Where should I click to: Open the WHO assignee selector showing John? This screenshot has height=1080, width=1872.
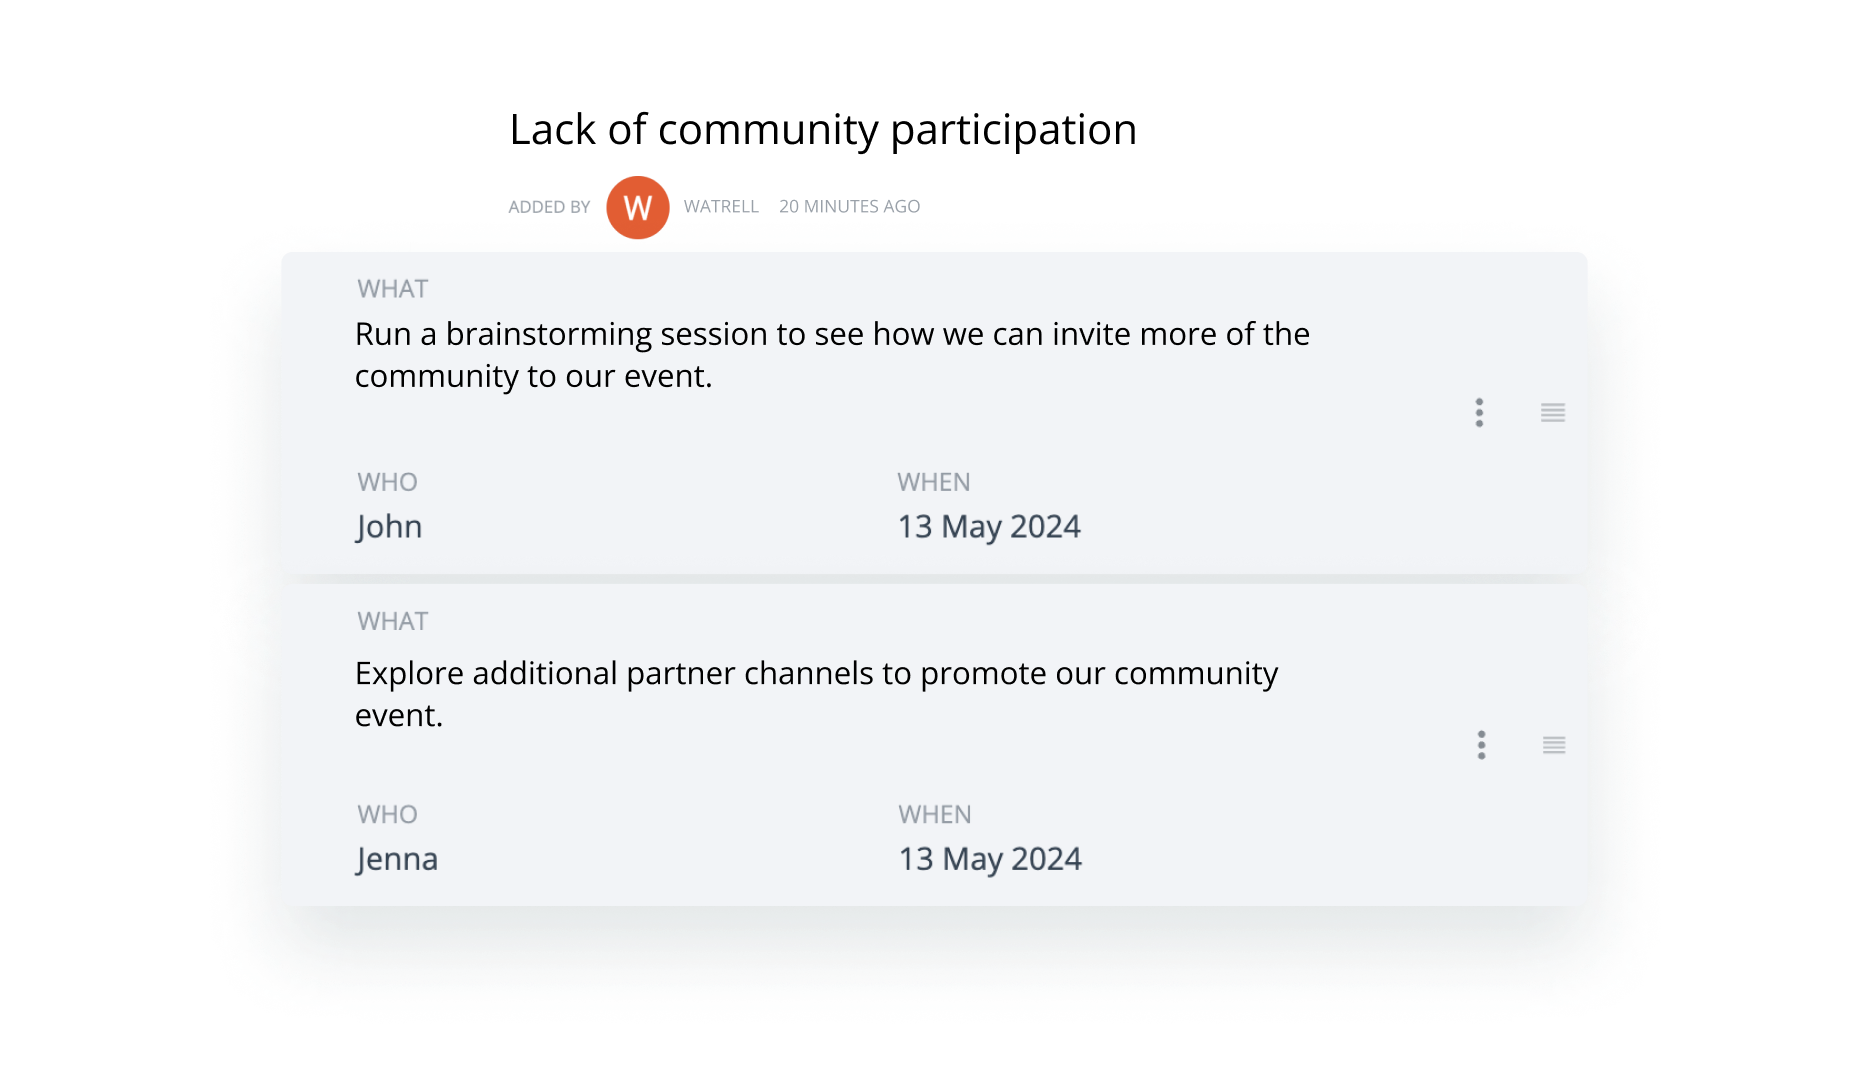[388, 526]
